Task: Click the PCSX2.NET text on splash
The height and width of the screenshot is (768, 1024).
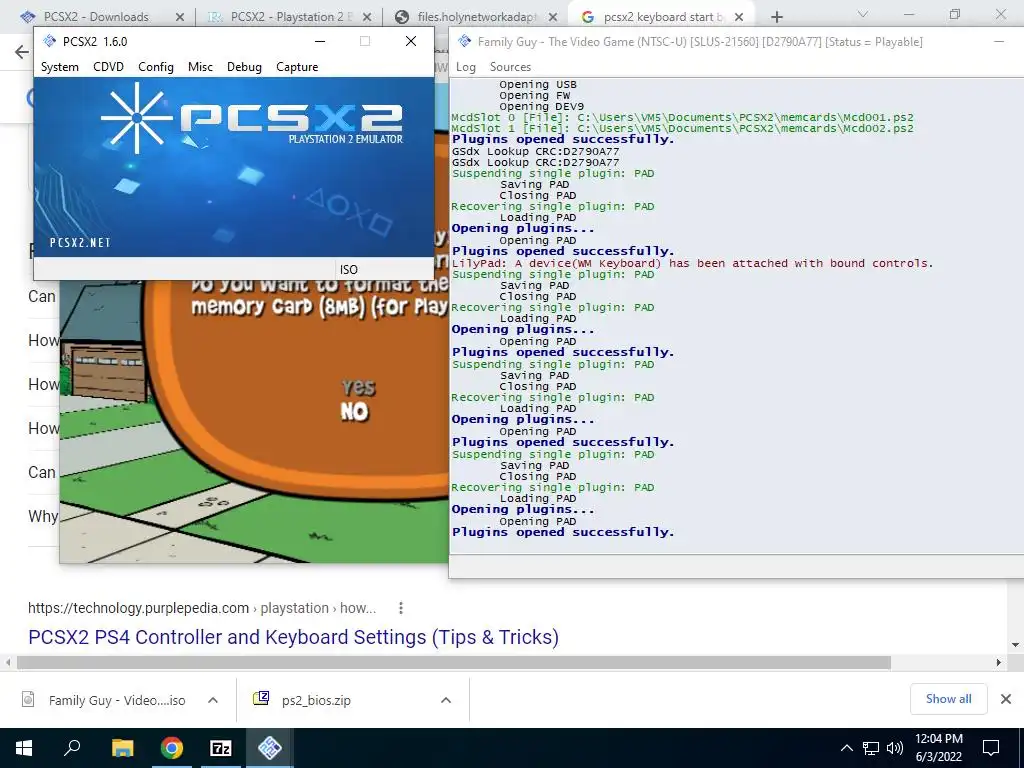Action: (x=80, y=242)
